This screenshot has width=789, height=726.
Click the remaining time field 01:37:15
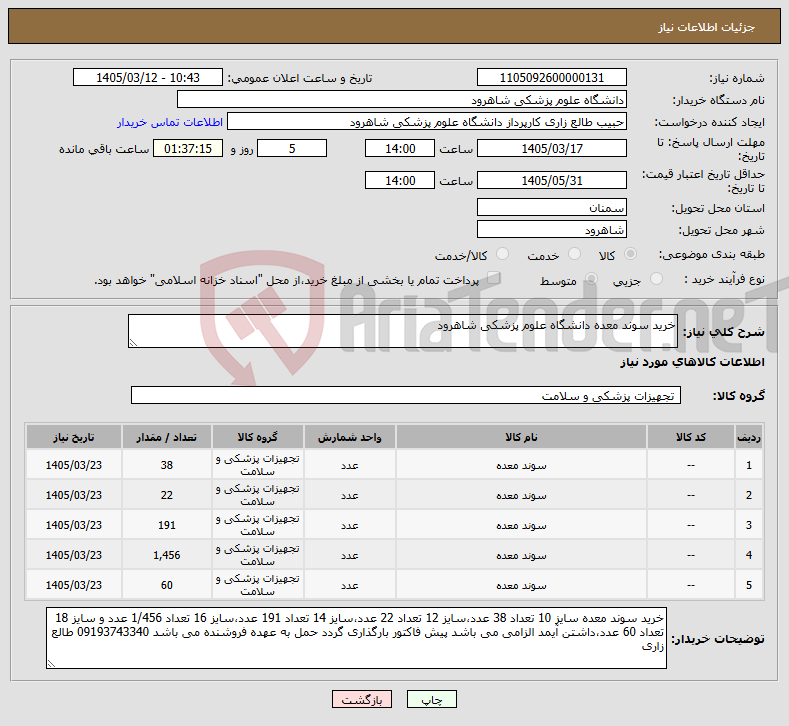[x=188, y=148]
